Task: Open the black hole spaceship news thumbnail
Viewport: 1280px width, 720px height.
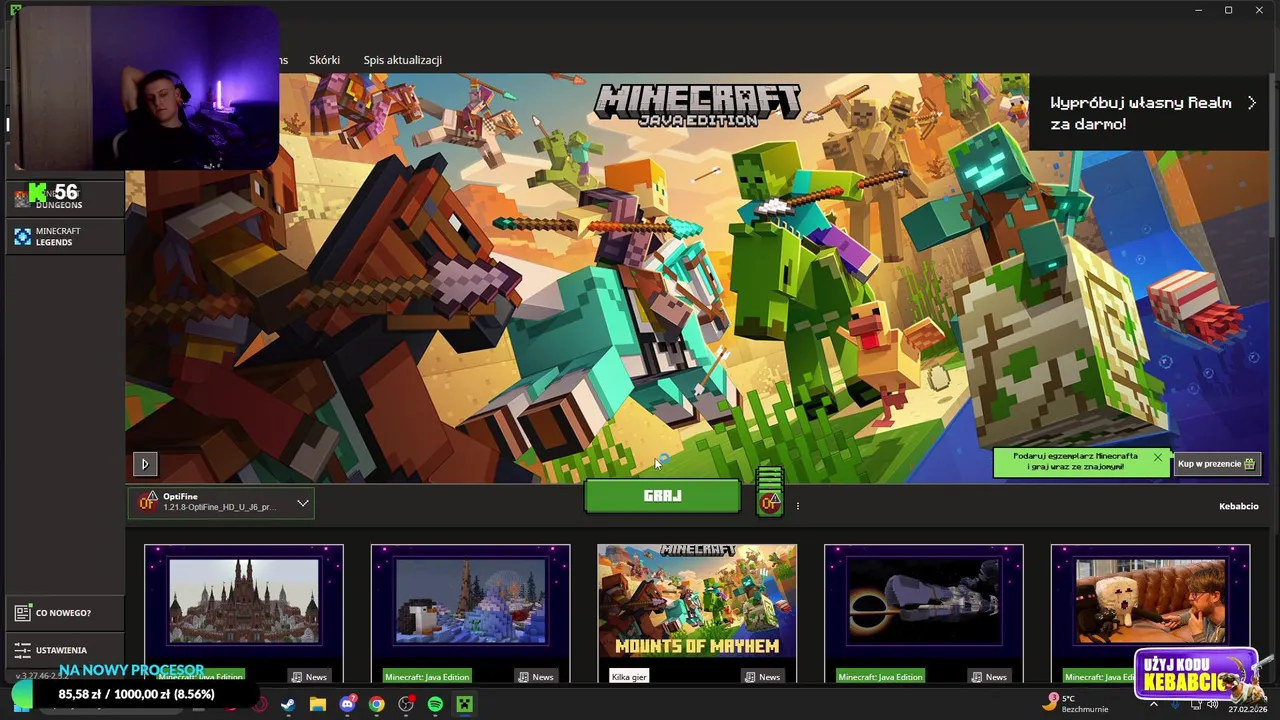Action: (x=923, y=601)
